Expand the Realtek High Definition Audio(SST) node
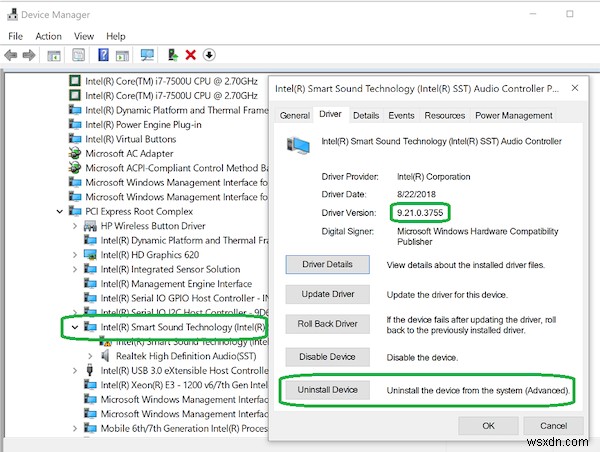 point(90,356)
